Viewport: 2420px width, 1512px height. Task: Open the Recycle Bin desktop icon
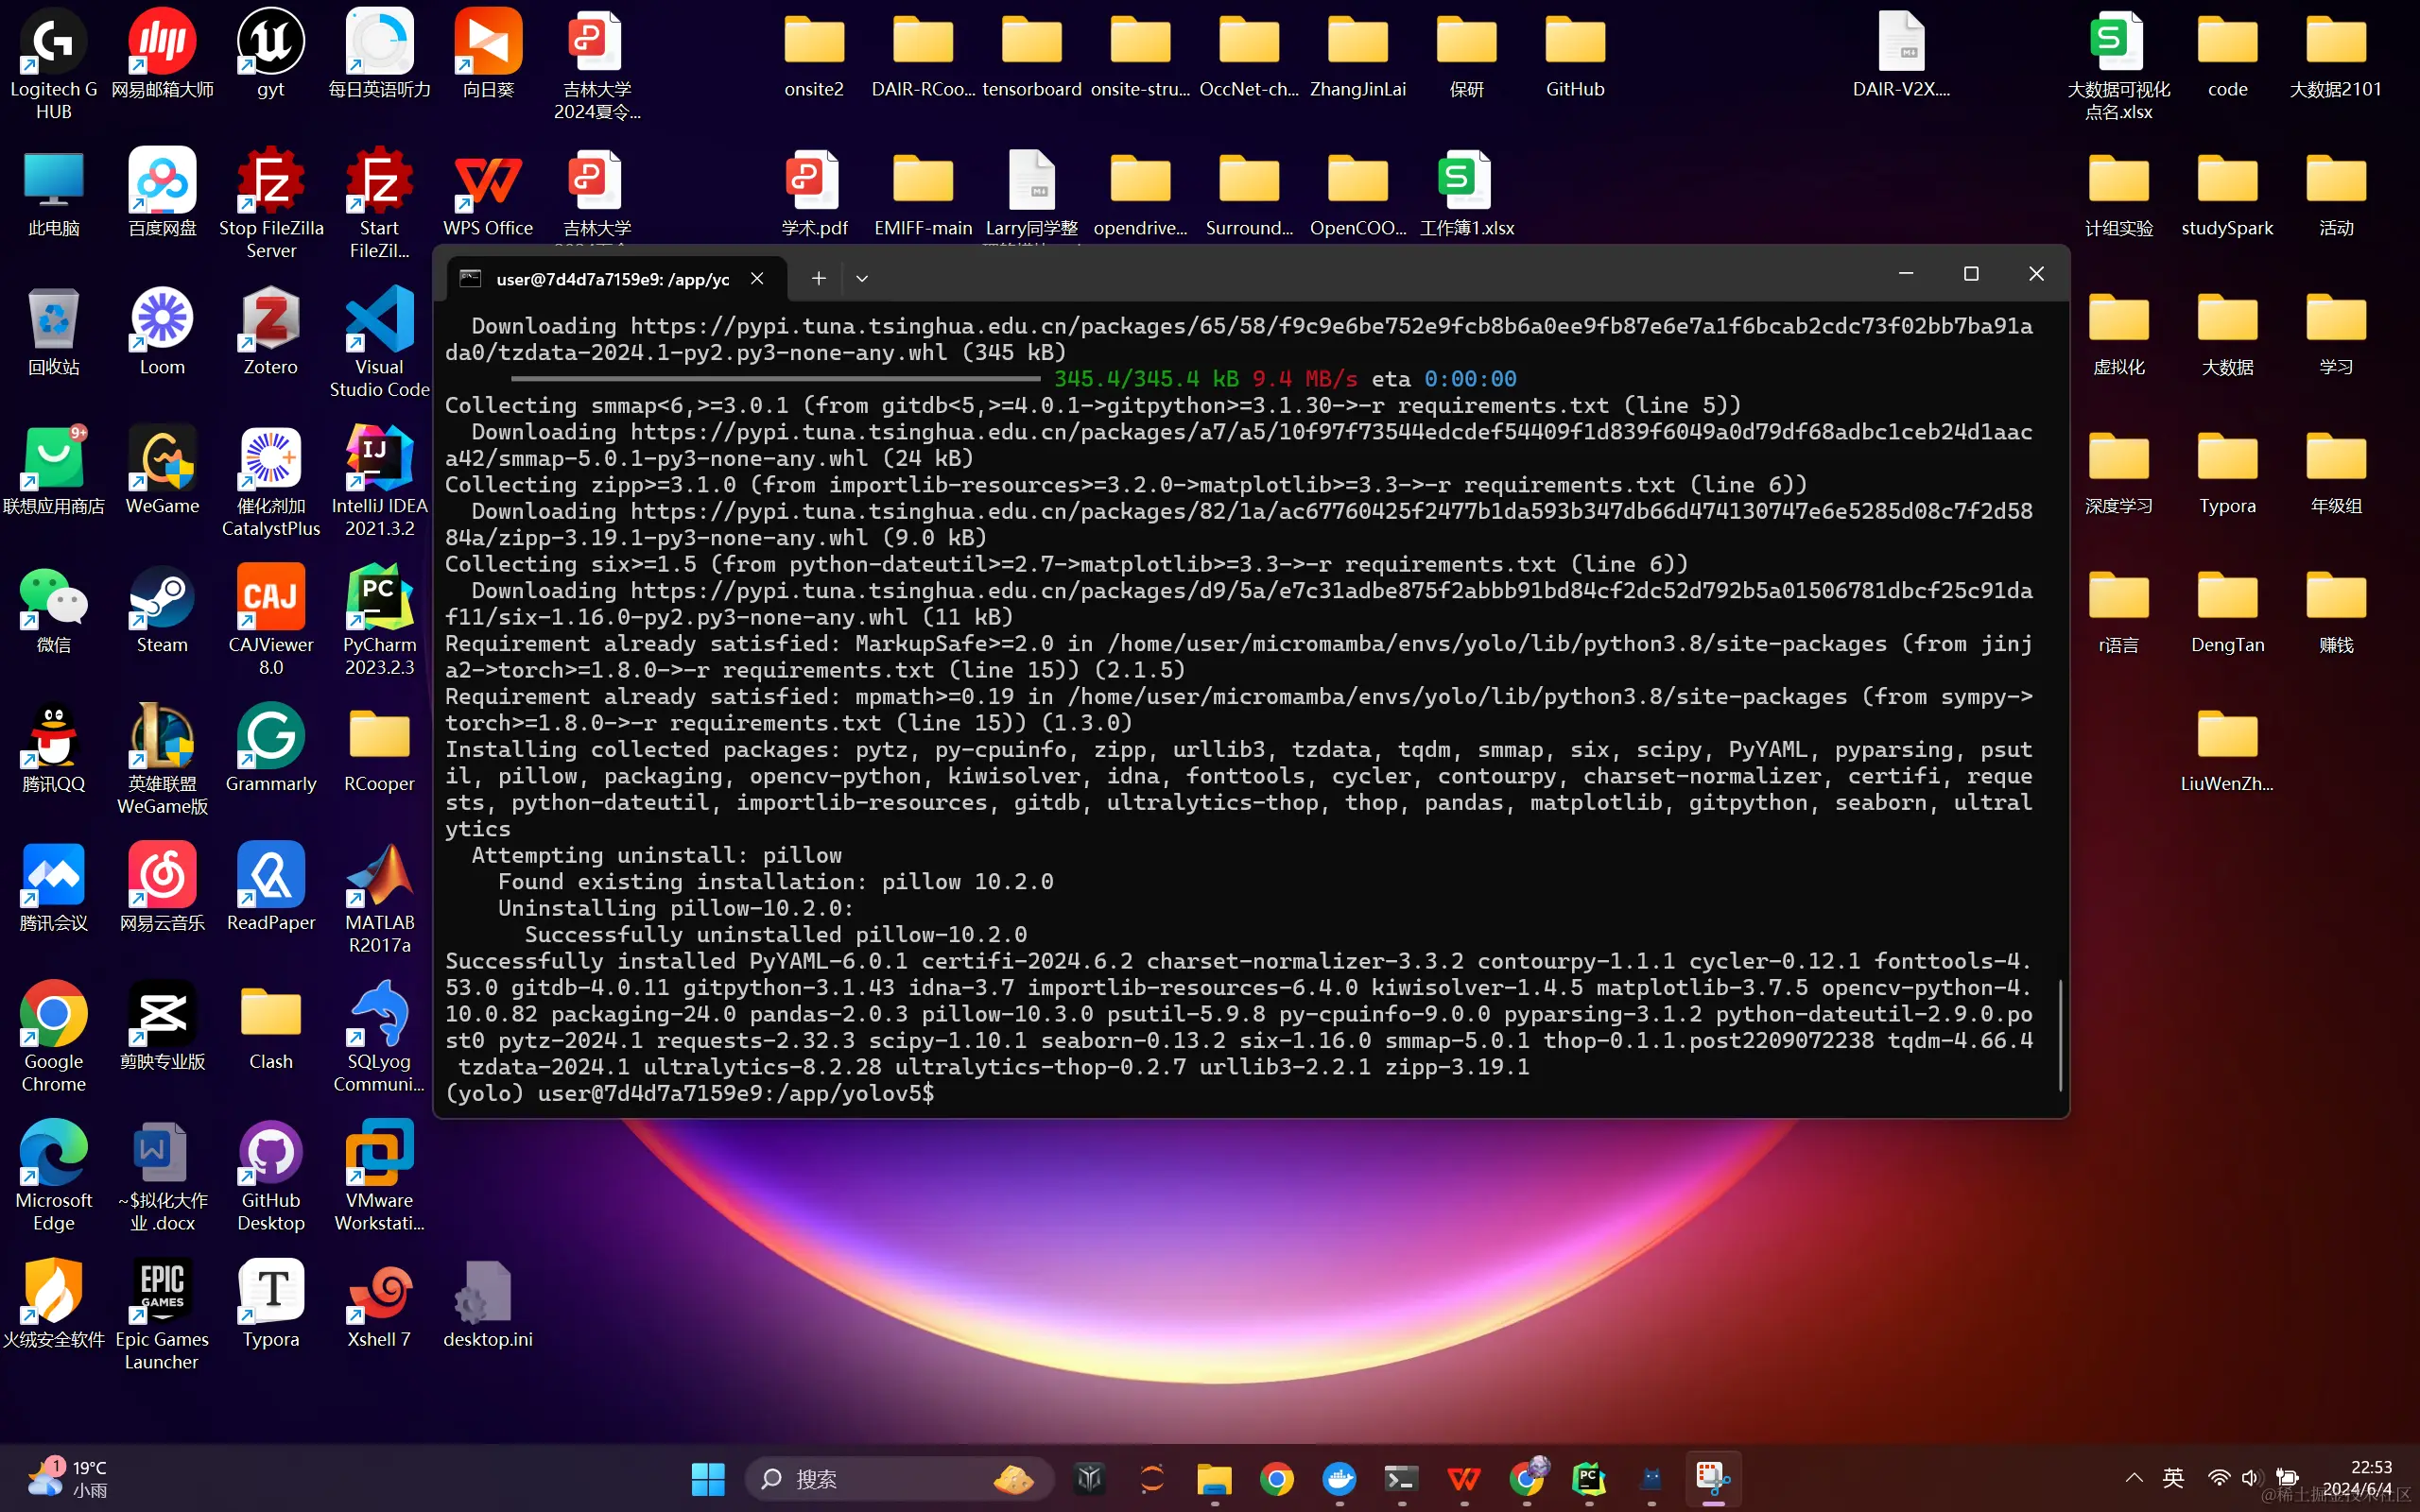click(53, 321)
